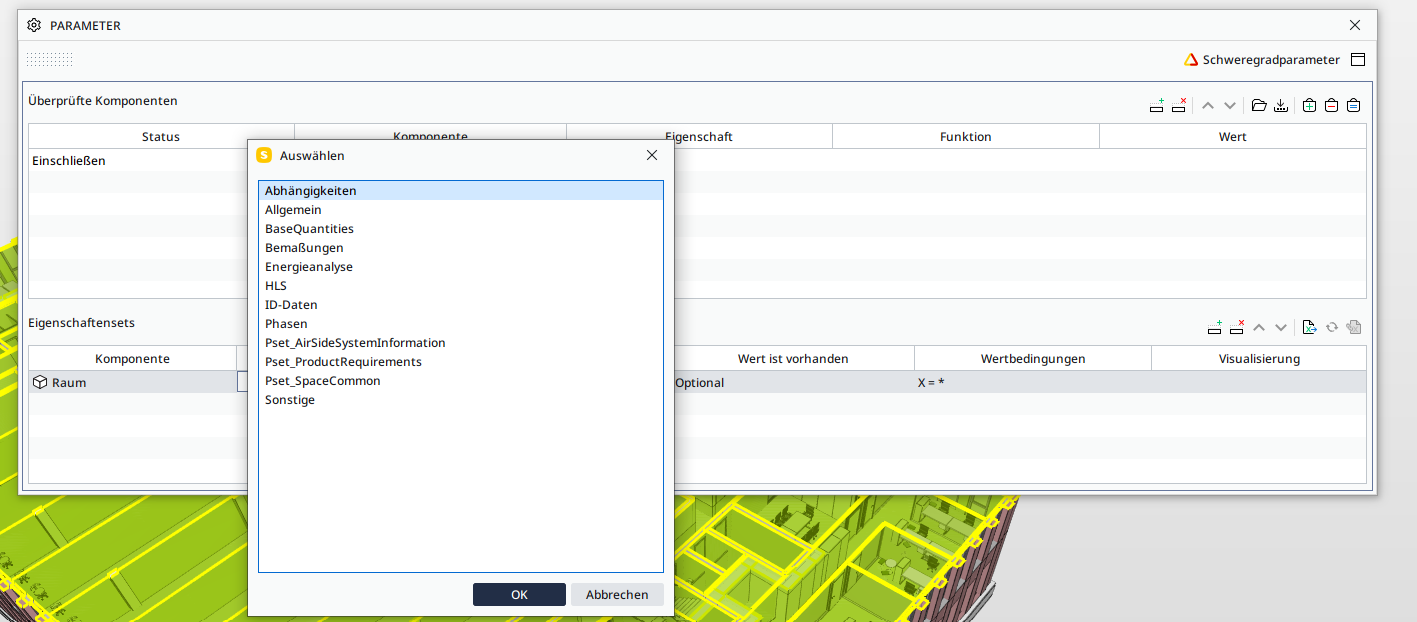Delete row icon in Eigenschaftensets toolbar
Image resolution: width=1417 pixels, height=622 pixels.
[x=1238, y=327]
